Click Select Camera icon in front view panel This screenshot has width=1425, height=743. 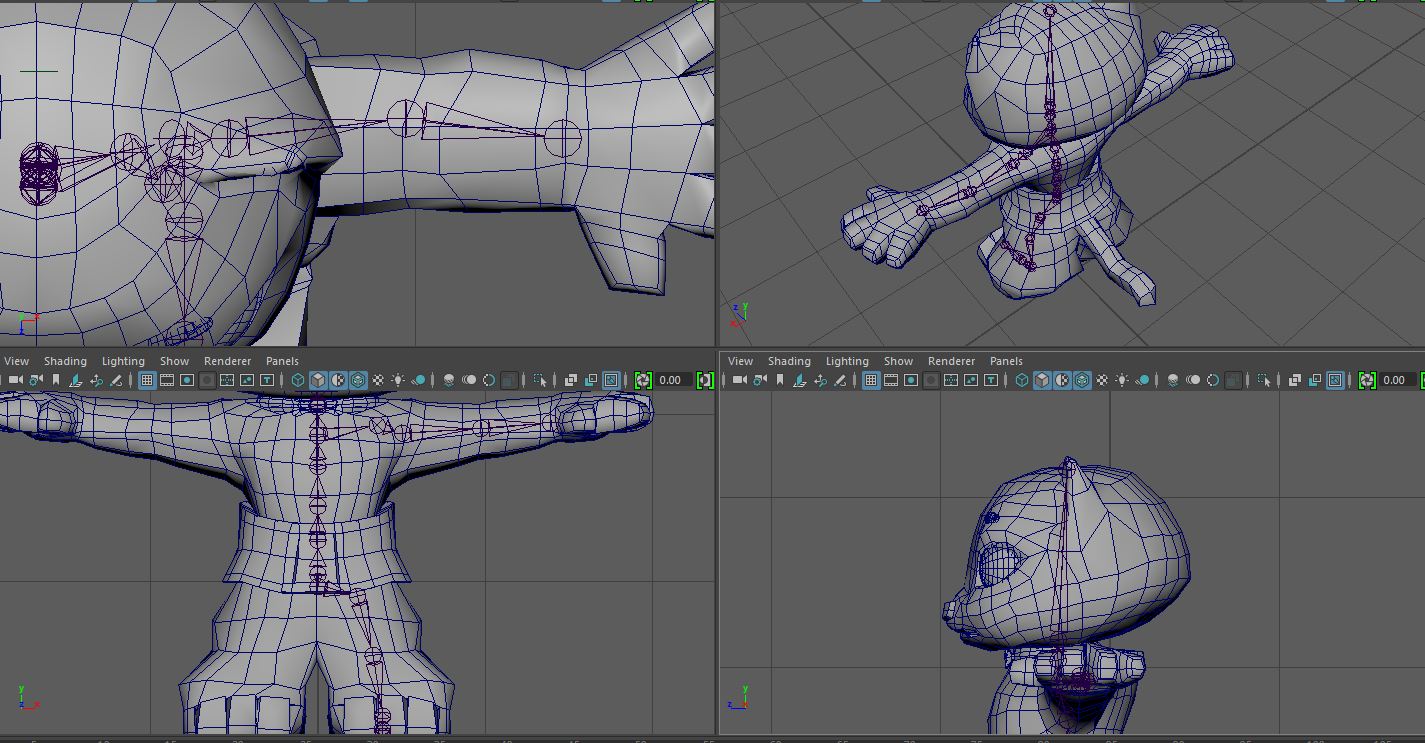tap(15, 380)
